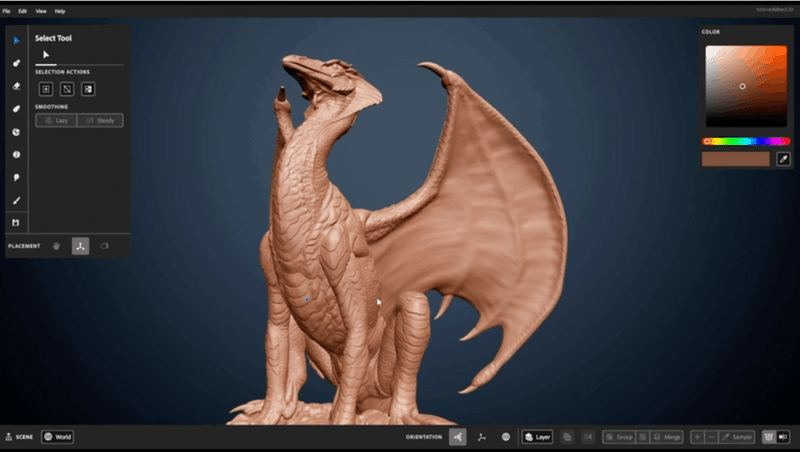Enable Lazy smoothing
This screenshot has width=800, height=452.
56,120
